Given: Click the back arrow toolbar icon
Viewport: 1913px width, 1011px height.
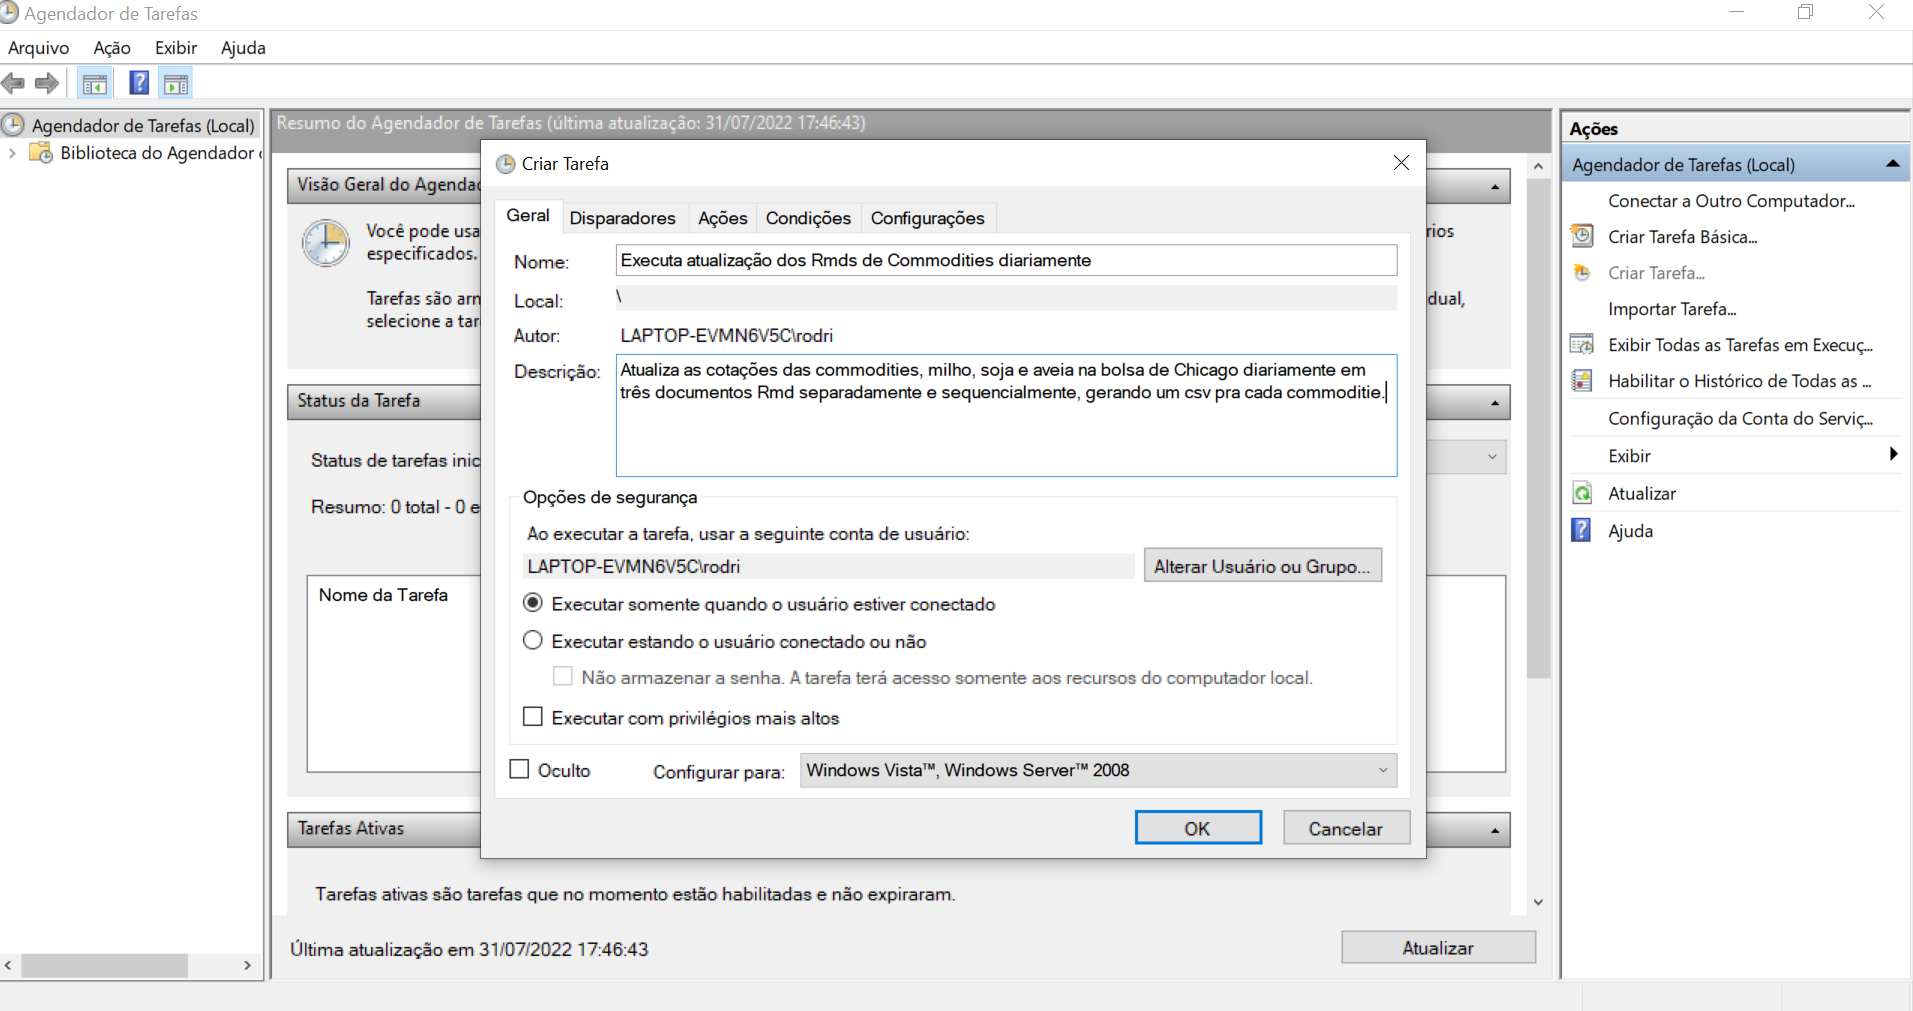Looking at the screenshot, I should point(13,83).
